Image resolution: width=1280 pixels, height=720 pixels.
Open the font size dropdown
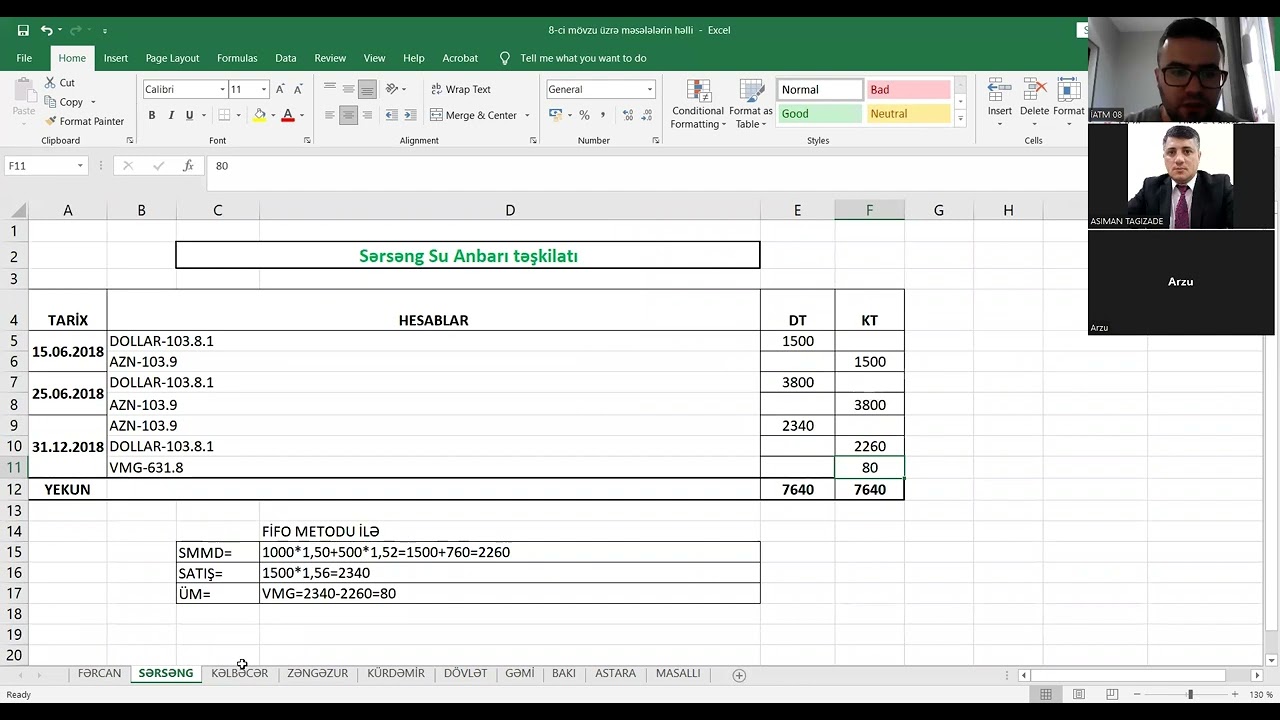pyautogui.click(x=264, y=89)
